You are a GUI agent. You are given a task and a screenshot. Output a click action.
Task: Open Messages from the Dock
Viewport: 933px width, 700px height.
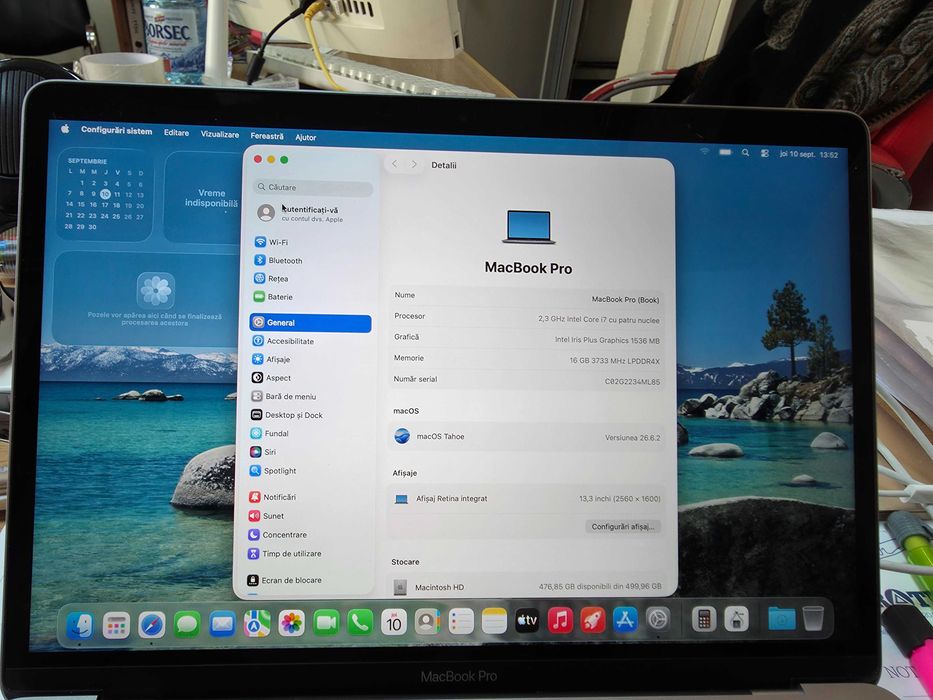pos(187,624)
